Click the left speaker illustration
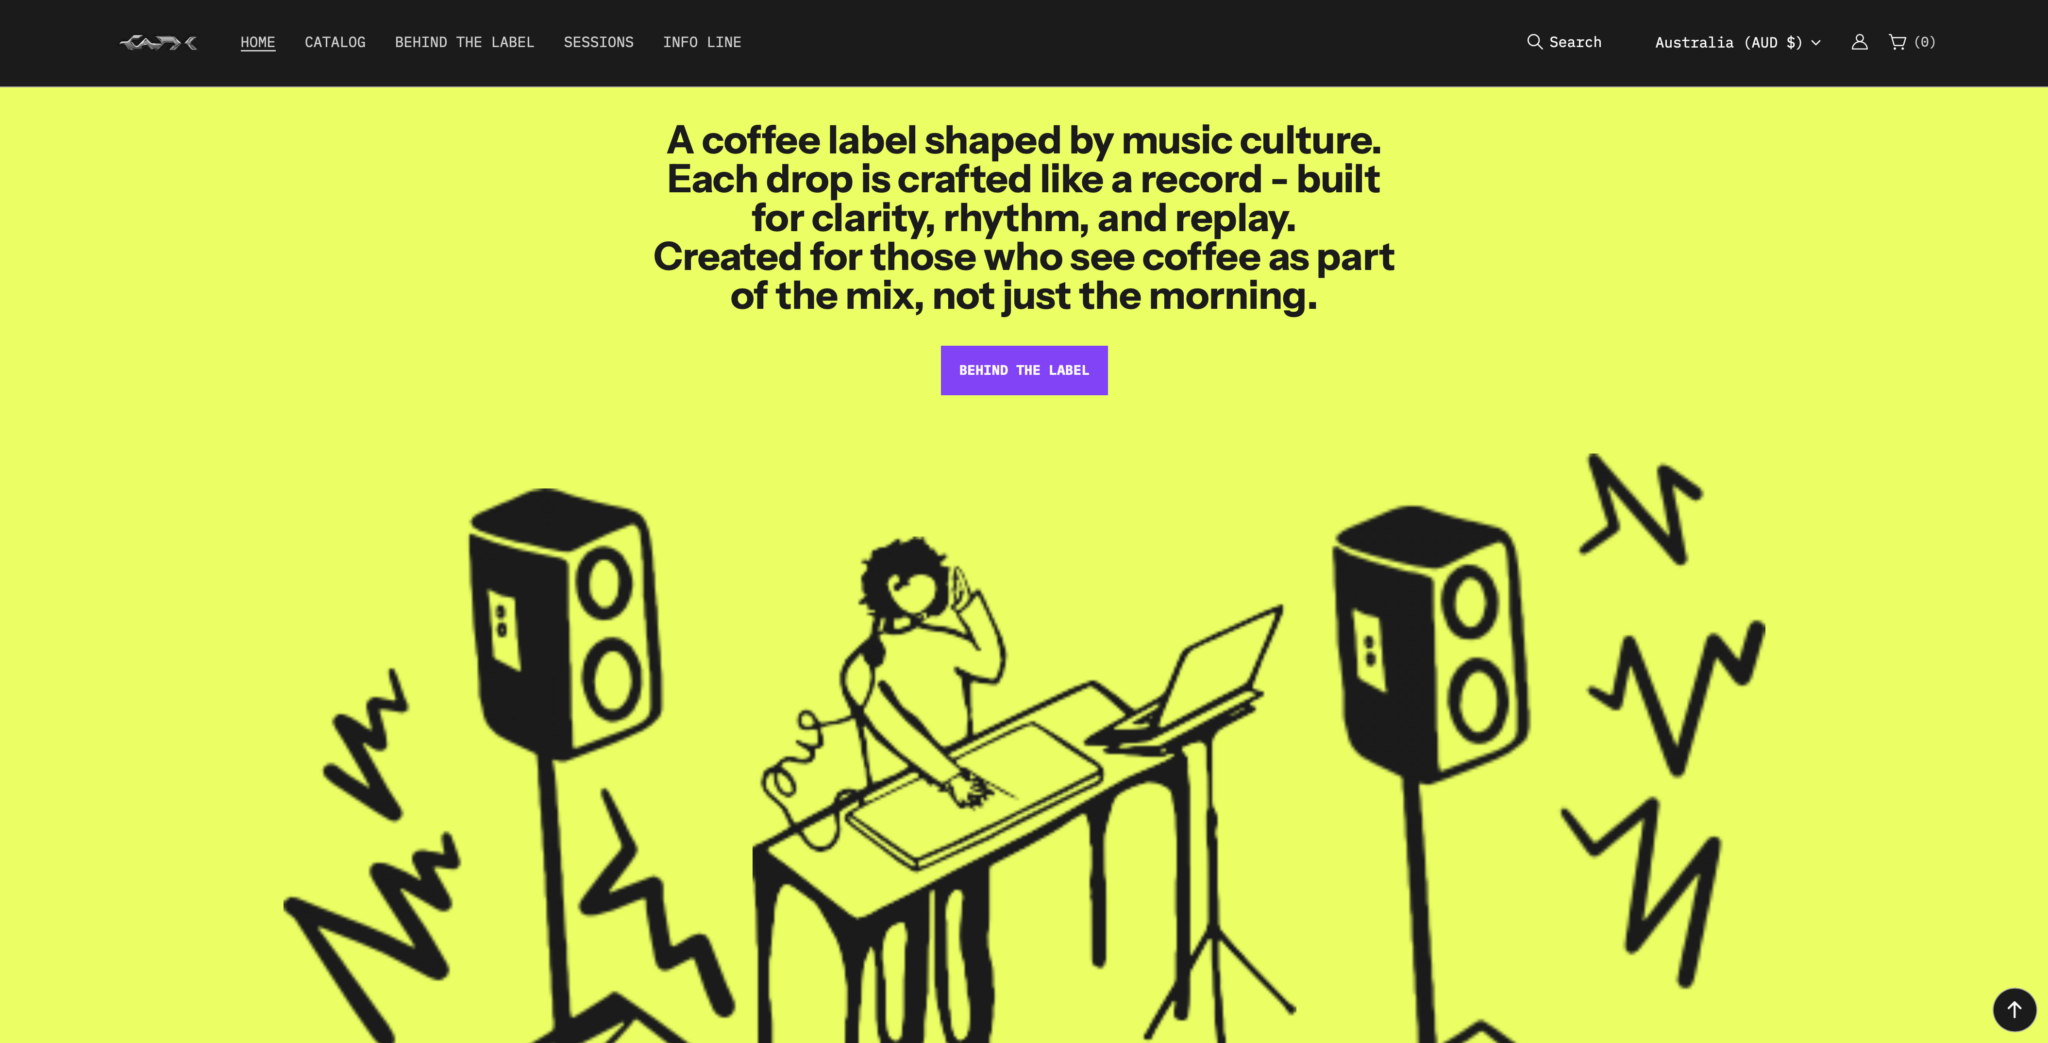The width and height of the screenshot is (2048, 1043). coord(565,620)
